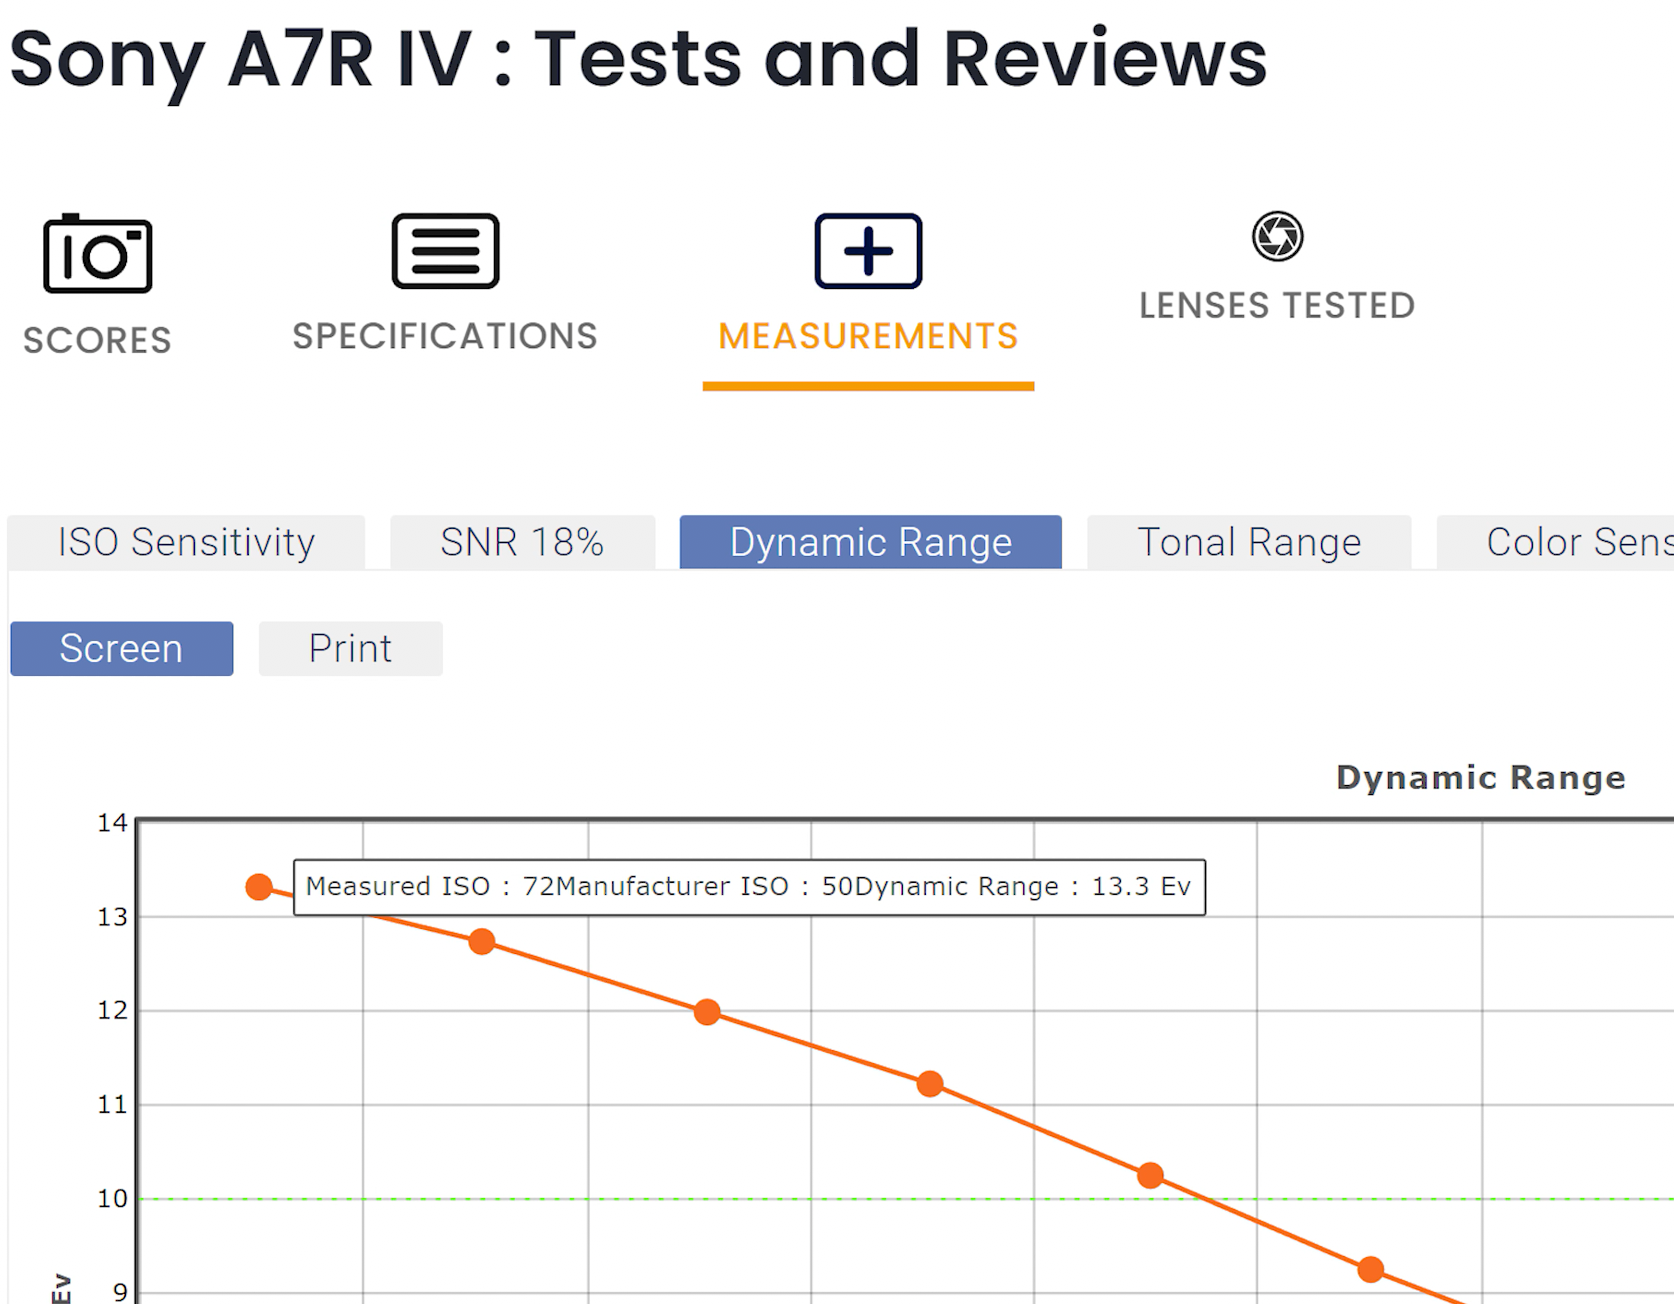1674x1304 pixels.
Task: Switch chart to Print mode
Action: click(x=350, y=649)
